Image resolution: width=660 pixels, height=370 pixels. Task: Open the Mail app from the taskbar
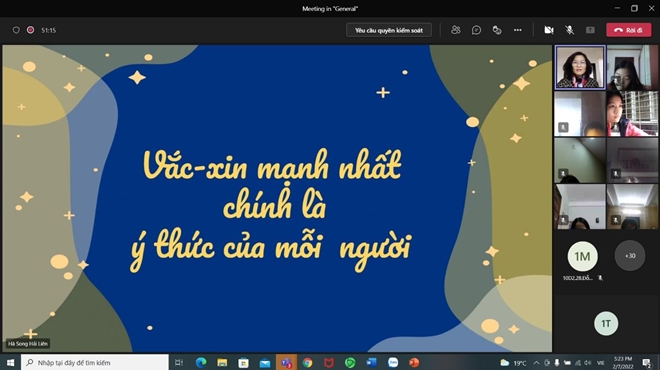[x=265, y=362]
